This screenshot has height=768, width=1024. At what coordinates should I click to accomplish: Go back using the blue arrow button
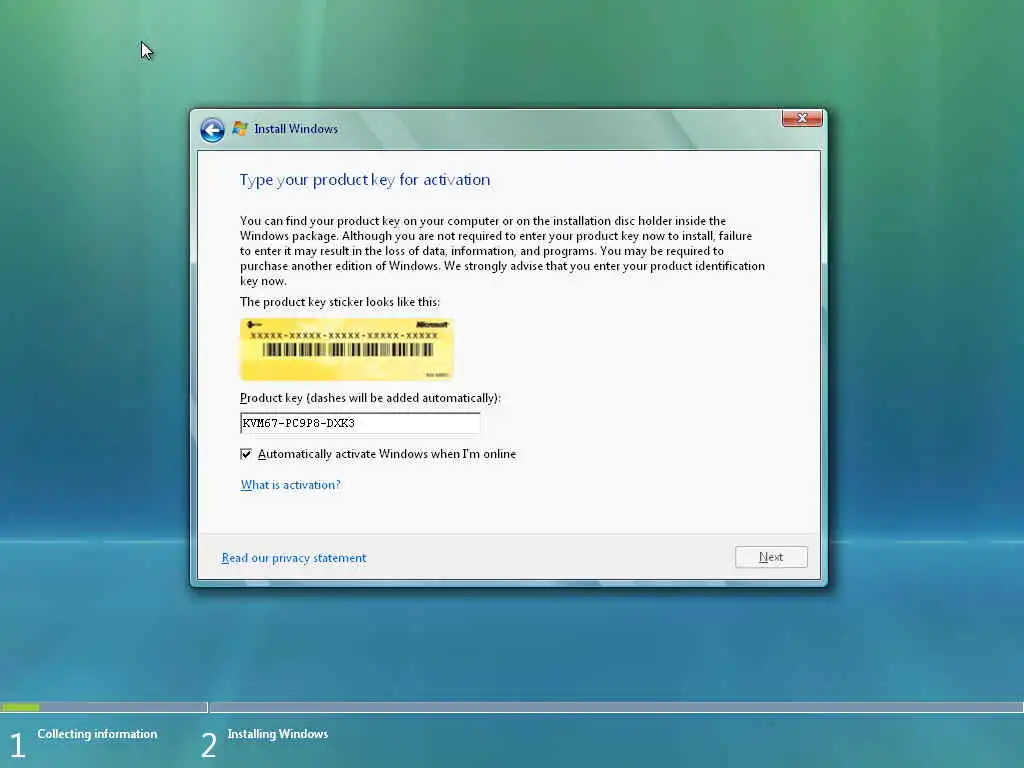point(212,130)
